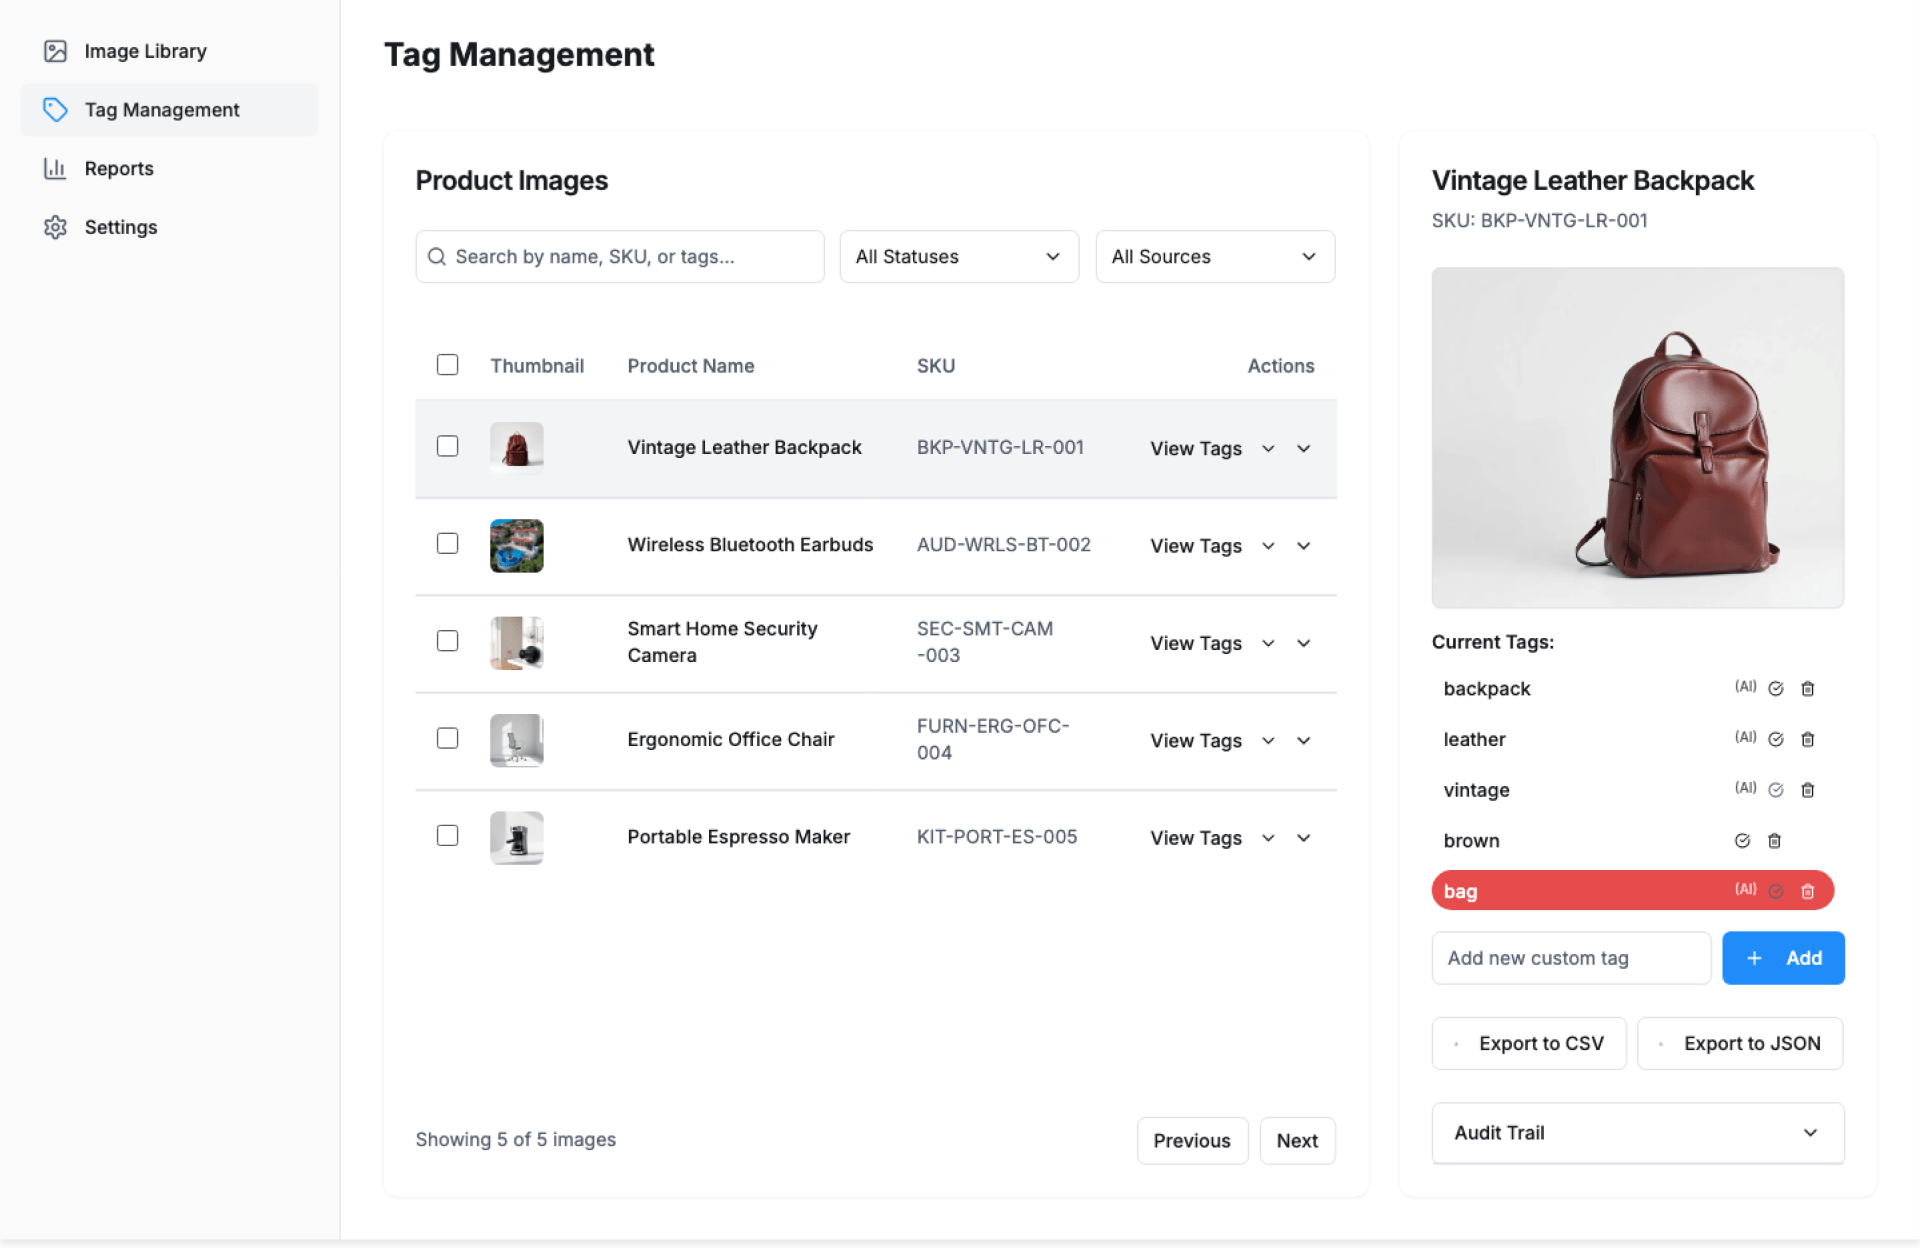The height and width of the screenshot is (1248, 1920).
Task: Open the All Statuses dropdown
Action: coord(958,257)
